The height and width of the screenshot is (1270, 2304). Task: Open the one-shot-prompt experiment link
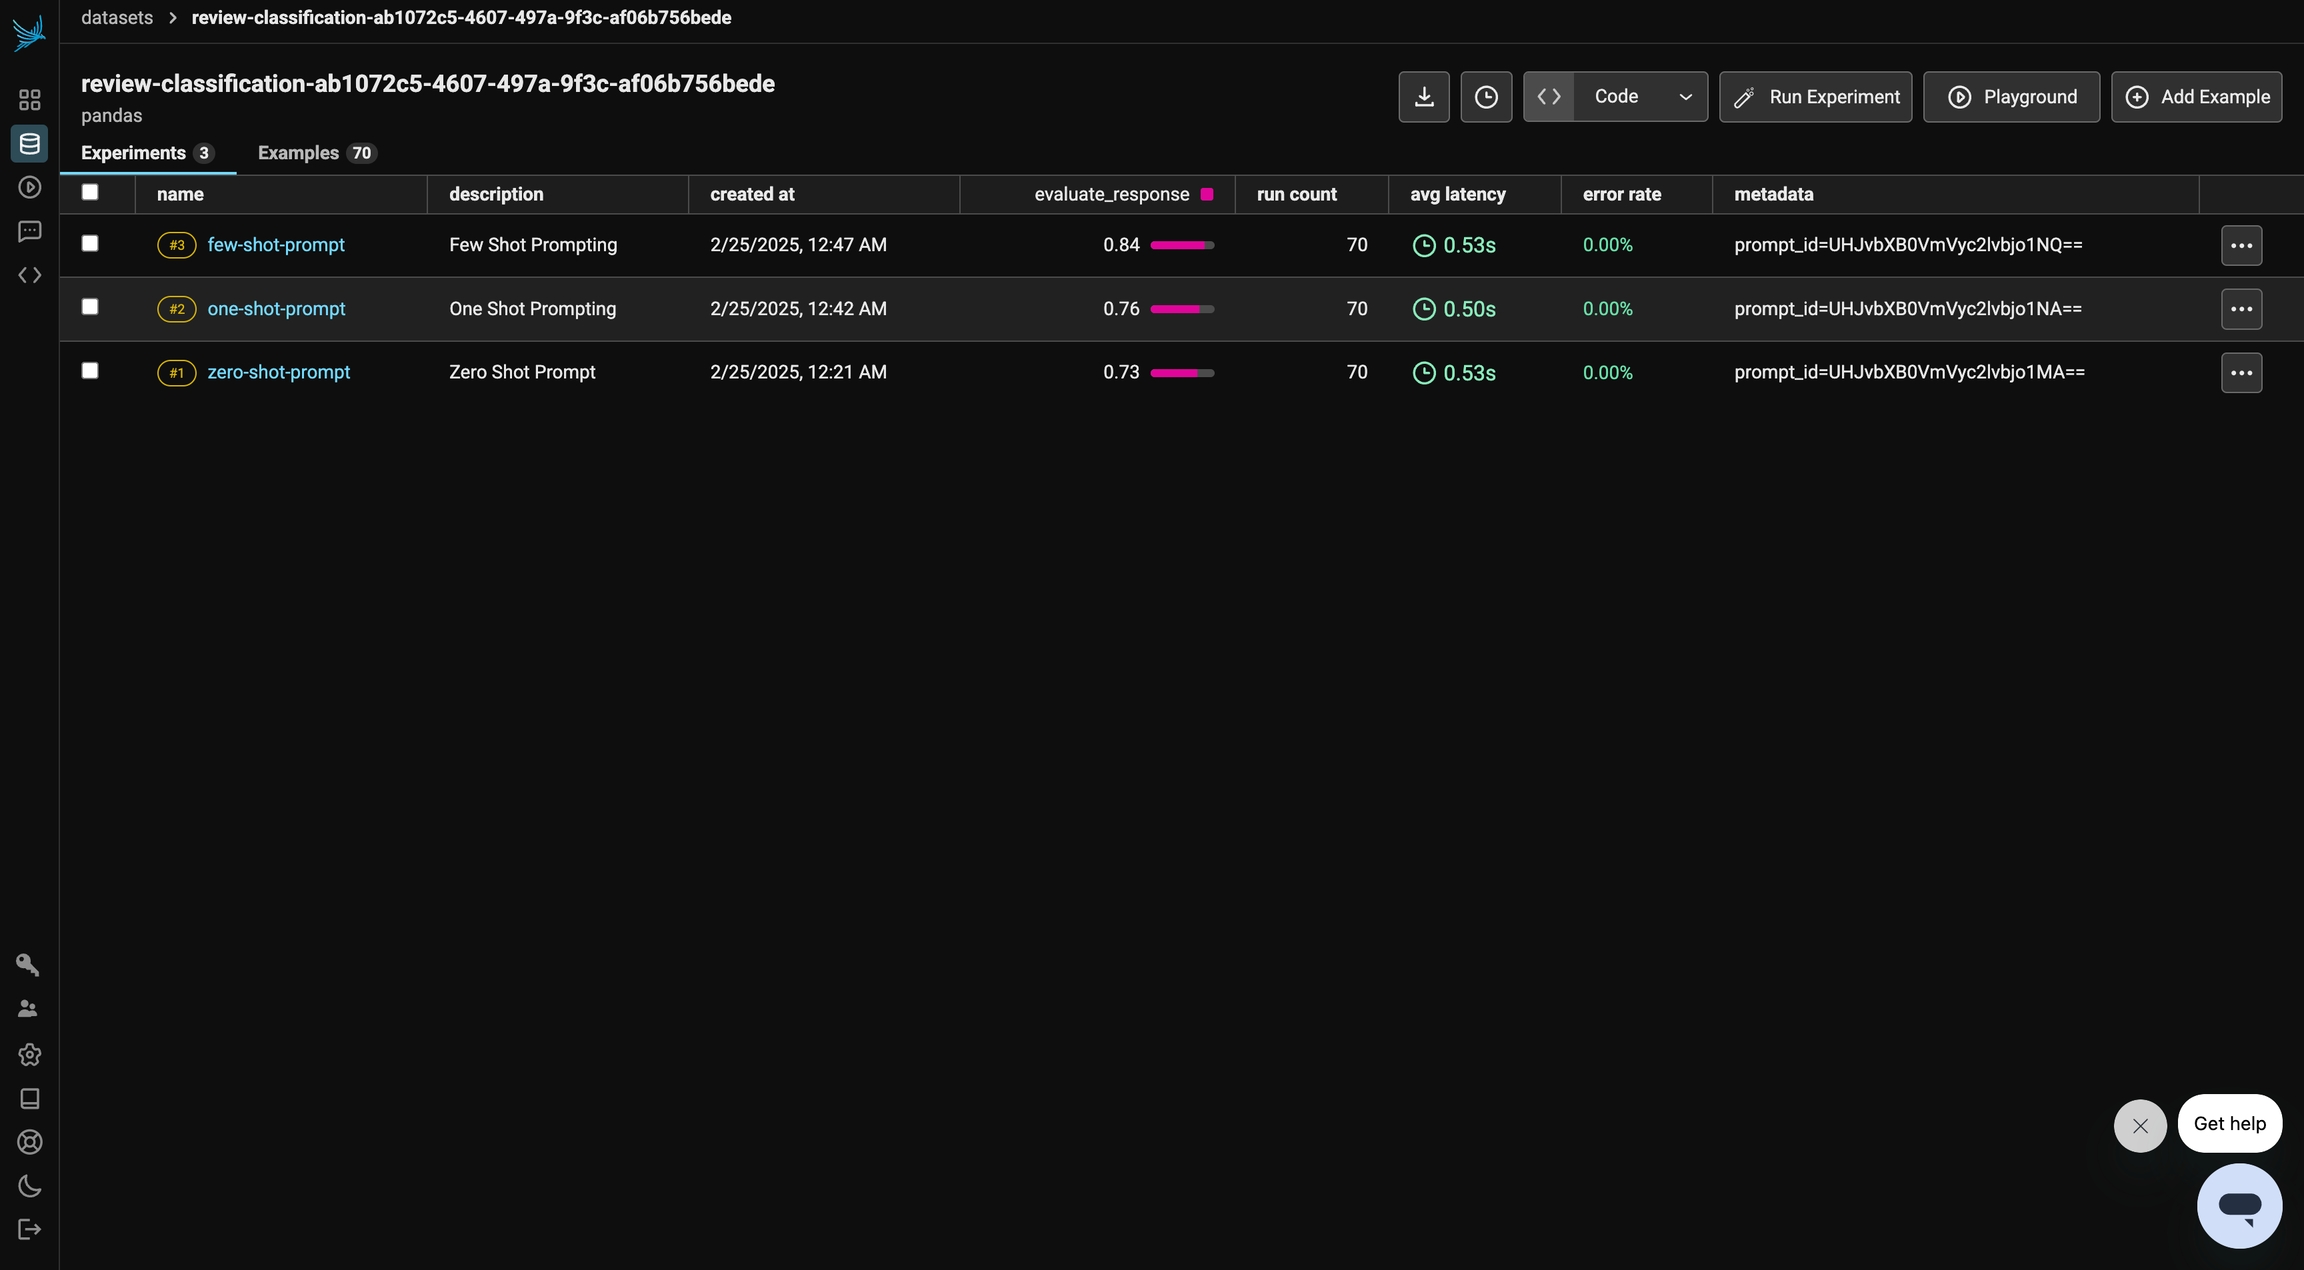276,309
